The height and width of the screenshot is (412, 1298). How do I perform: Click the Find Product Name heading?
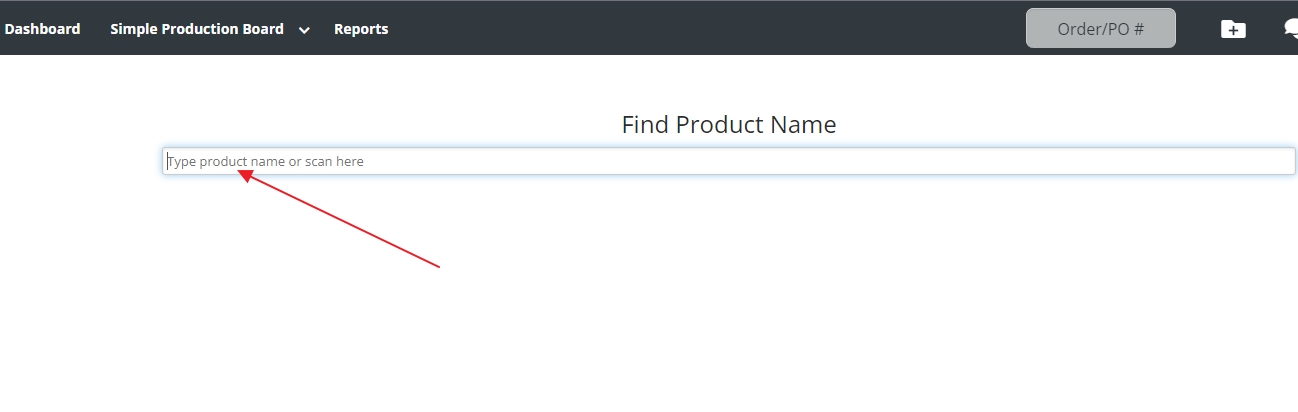[x=728, y=125]
